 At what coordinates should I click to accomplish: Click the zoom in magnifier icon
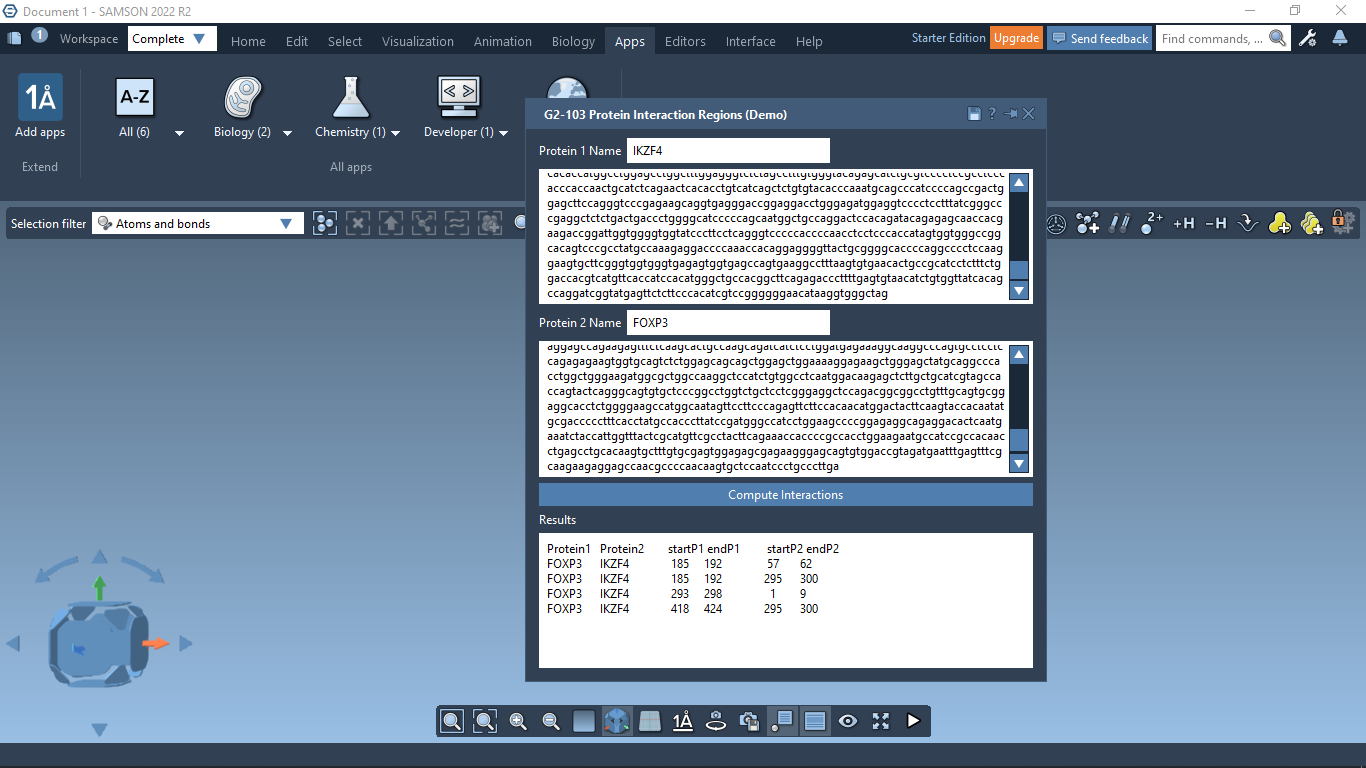click(x=518, y=721)
